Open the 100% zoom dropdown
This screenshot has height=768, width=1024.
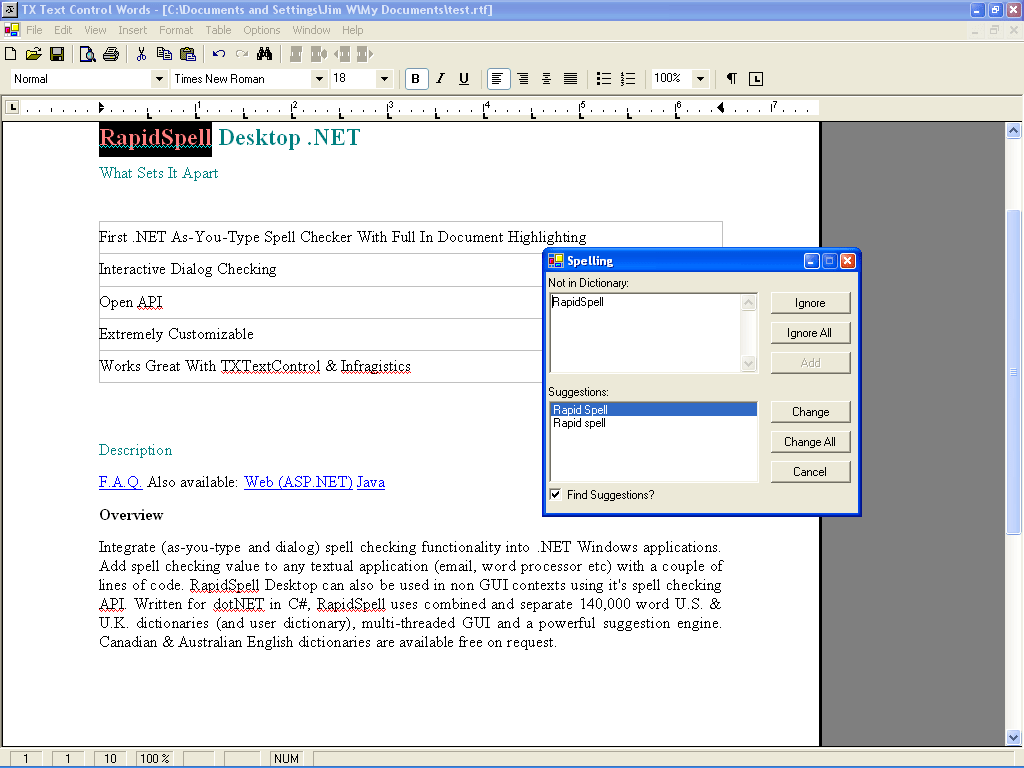point(700,78)
